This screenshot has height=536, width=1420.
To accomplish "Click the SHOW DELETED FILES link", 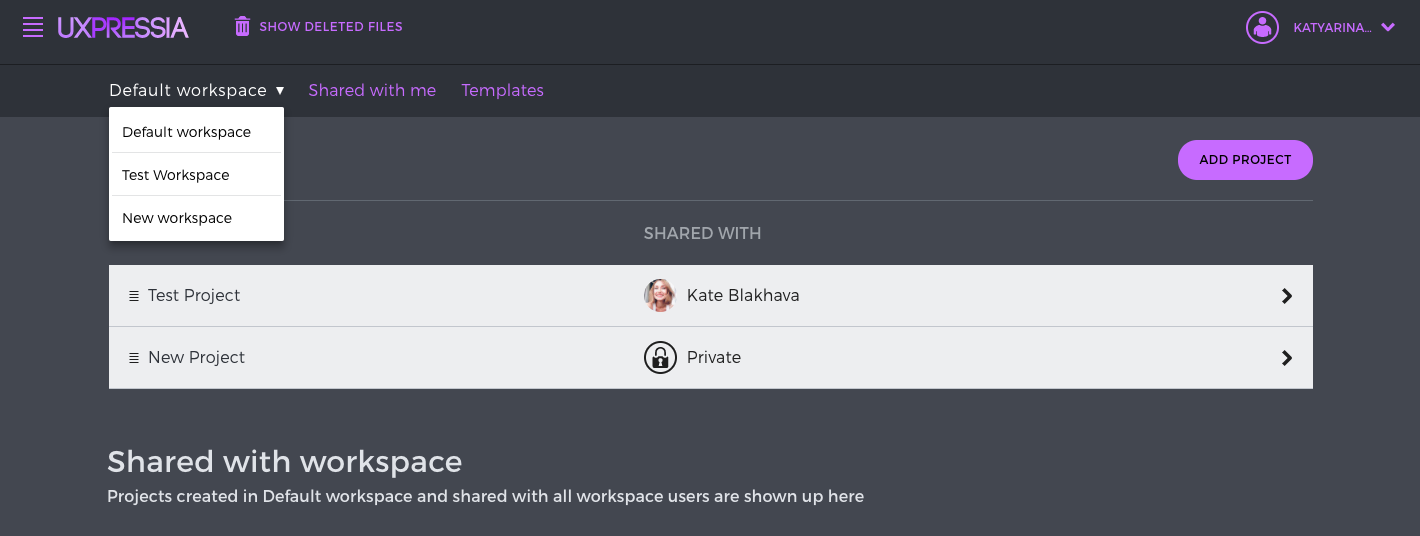I will (331, 27).
